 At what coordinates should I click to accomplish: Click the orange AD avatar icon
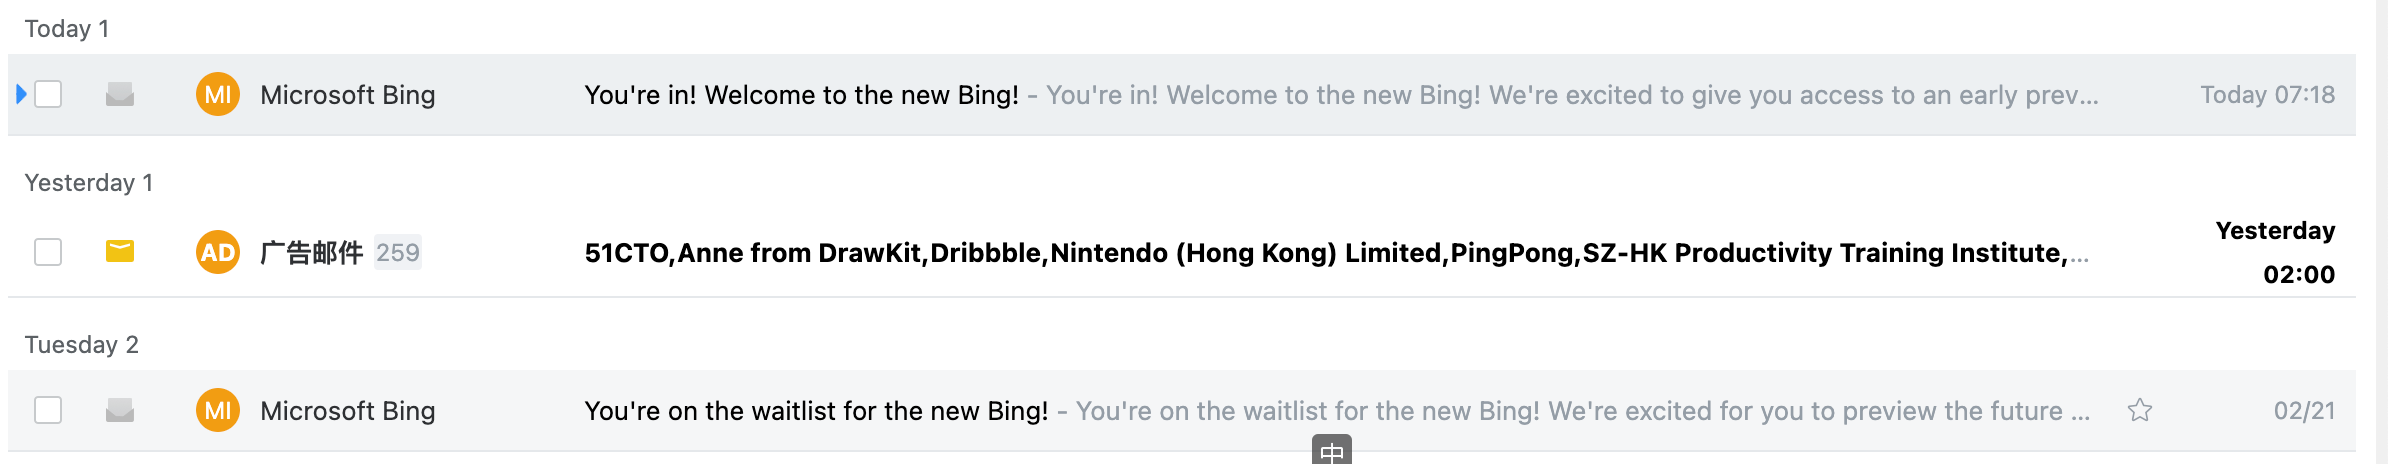(x=218, y=252)
